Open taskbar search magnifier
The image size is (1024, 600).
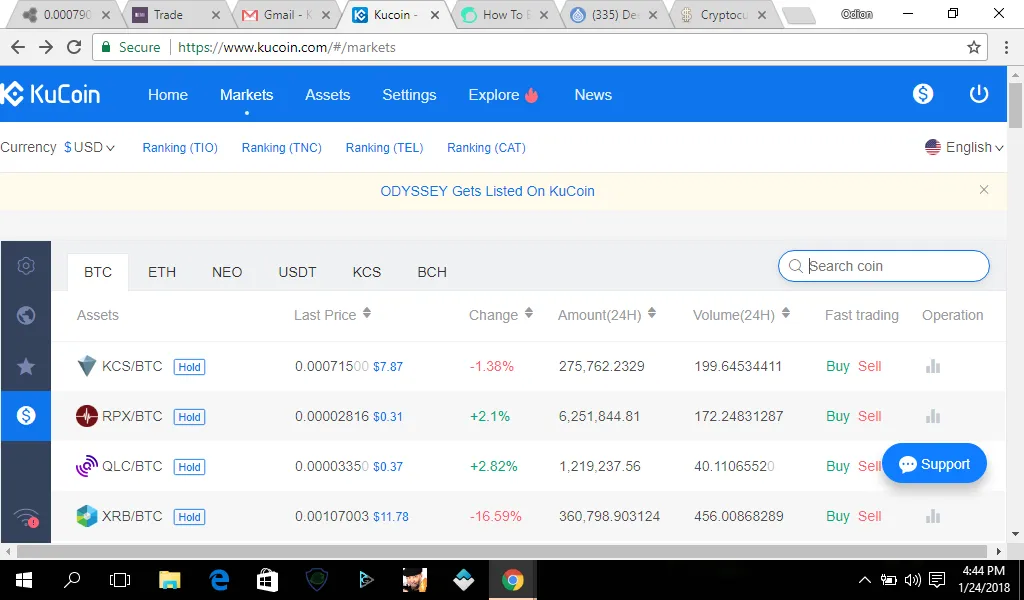(72, 579)
